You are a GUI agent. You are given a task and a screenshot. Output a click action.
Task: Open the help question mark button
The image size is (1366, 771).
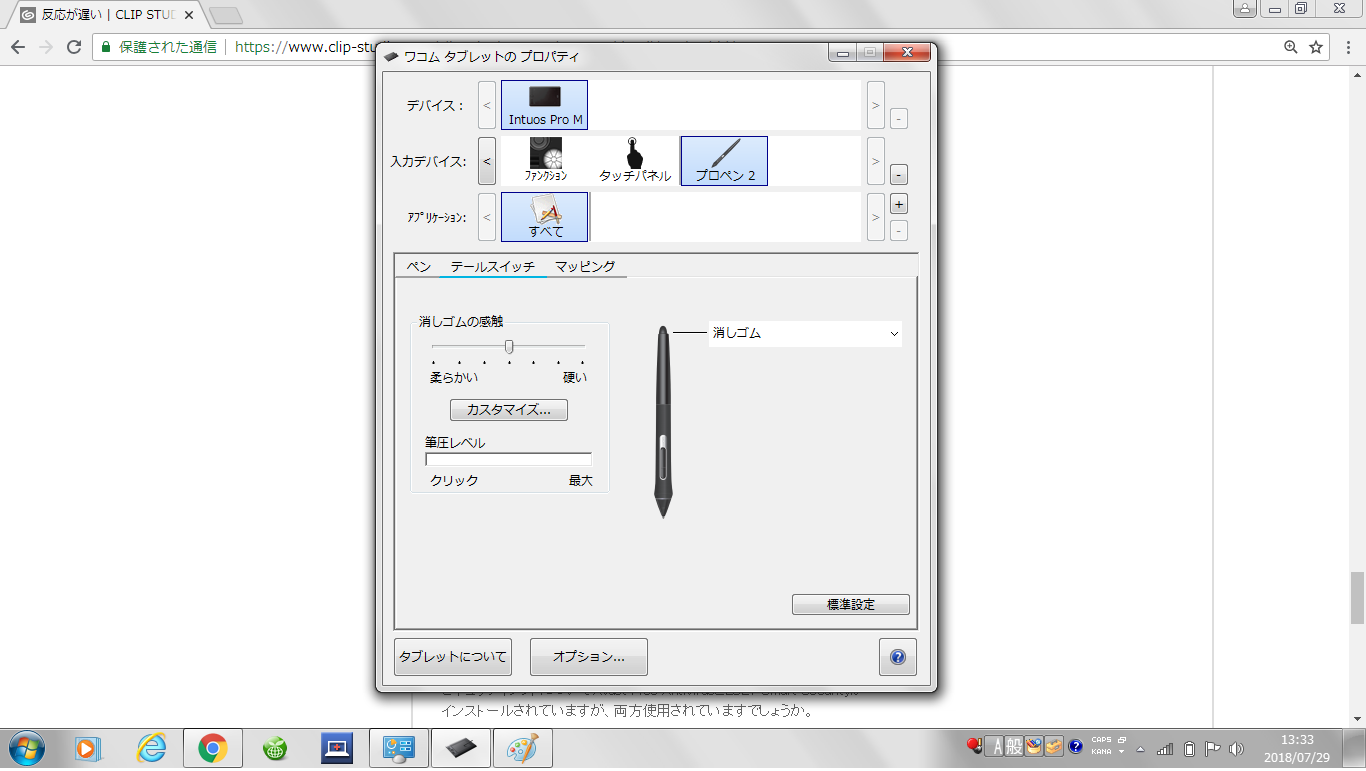[x=898, y=657]
